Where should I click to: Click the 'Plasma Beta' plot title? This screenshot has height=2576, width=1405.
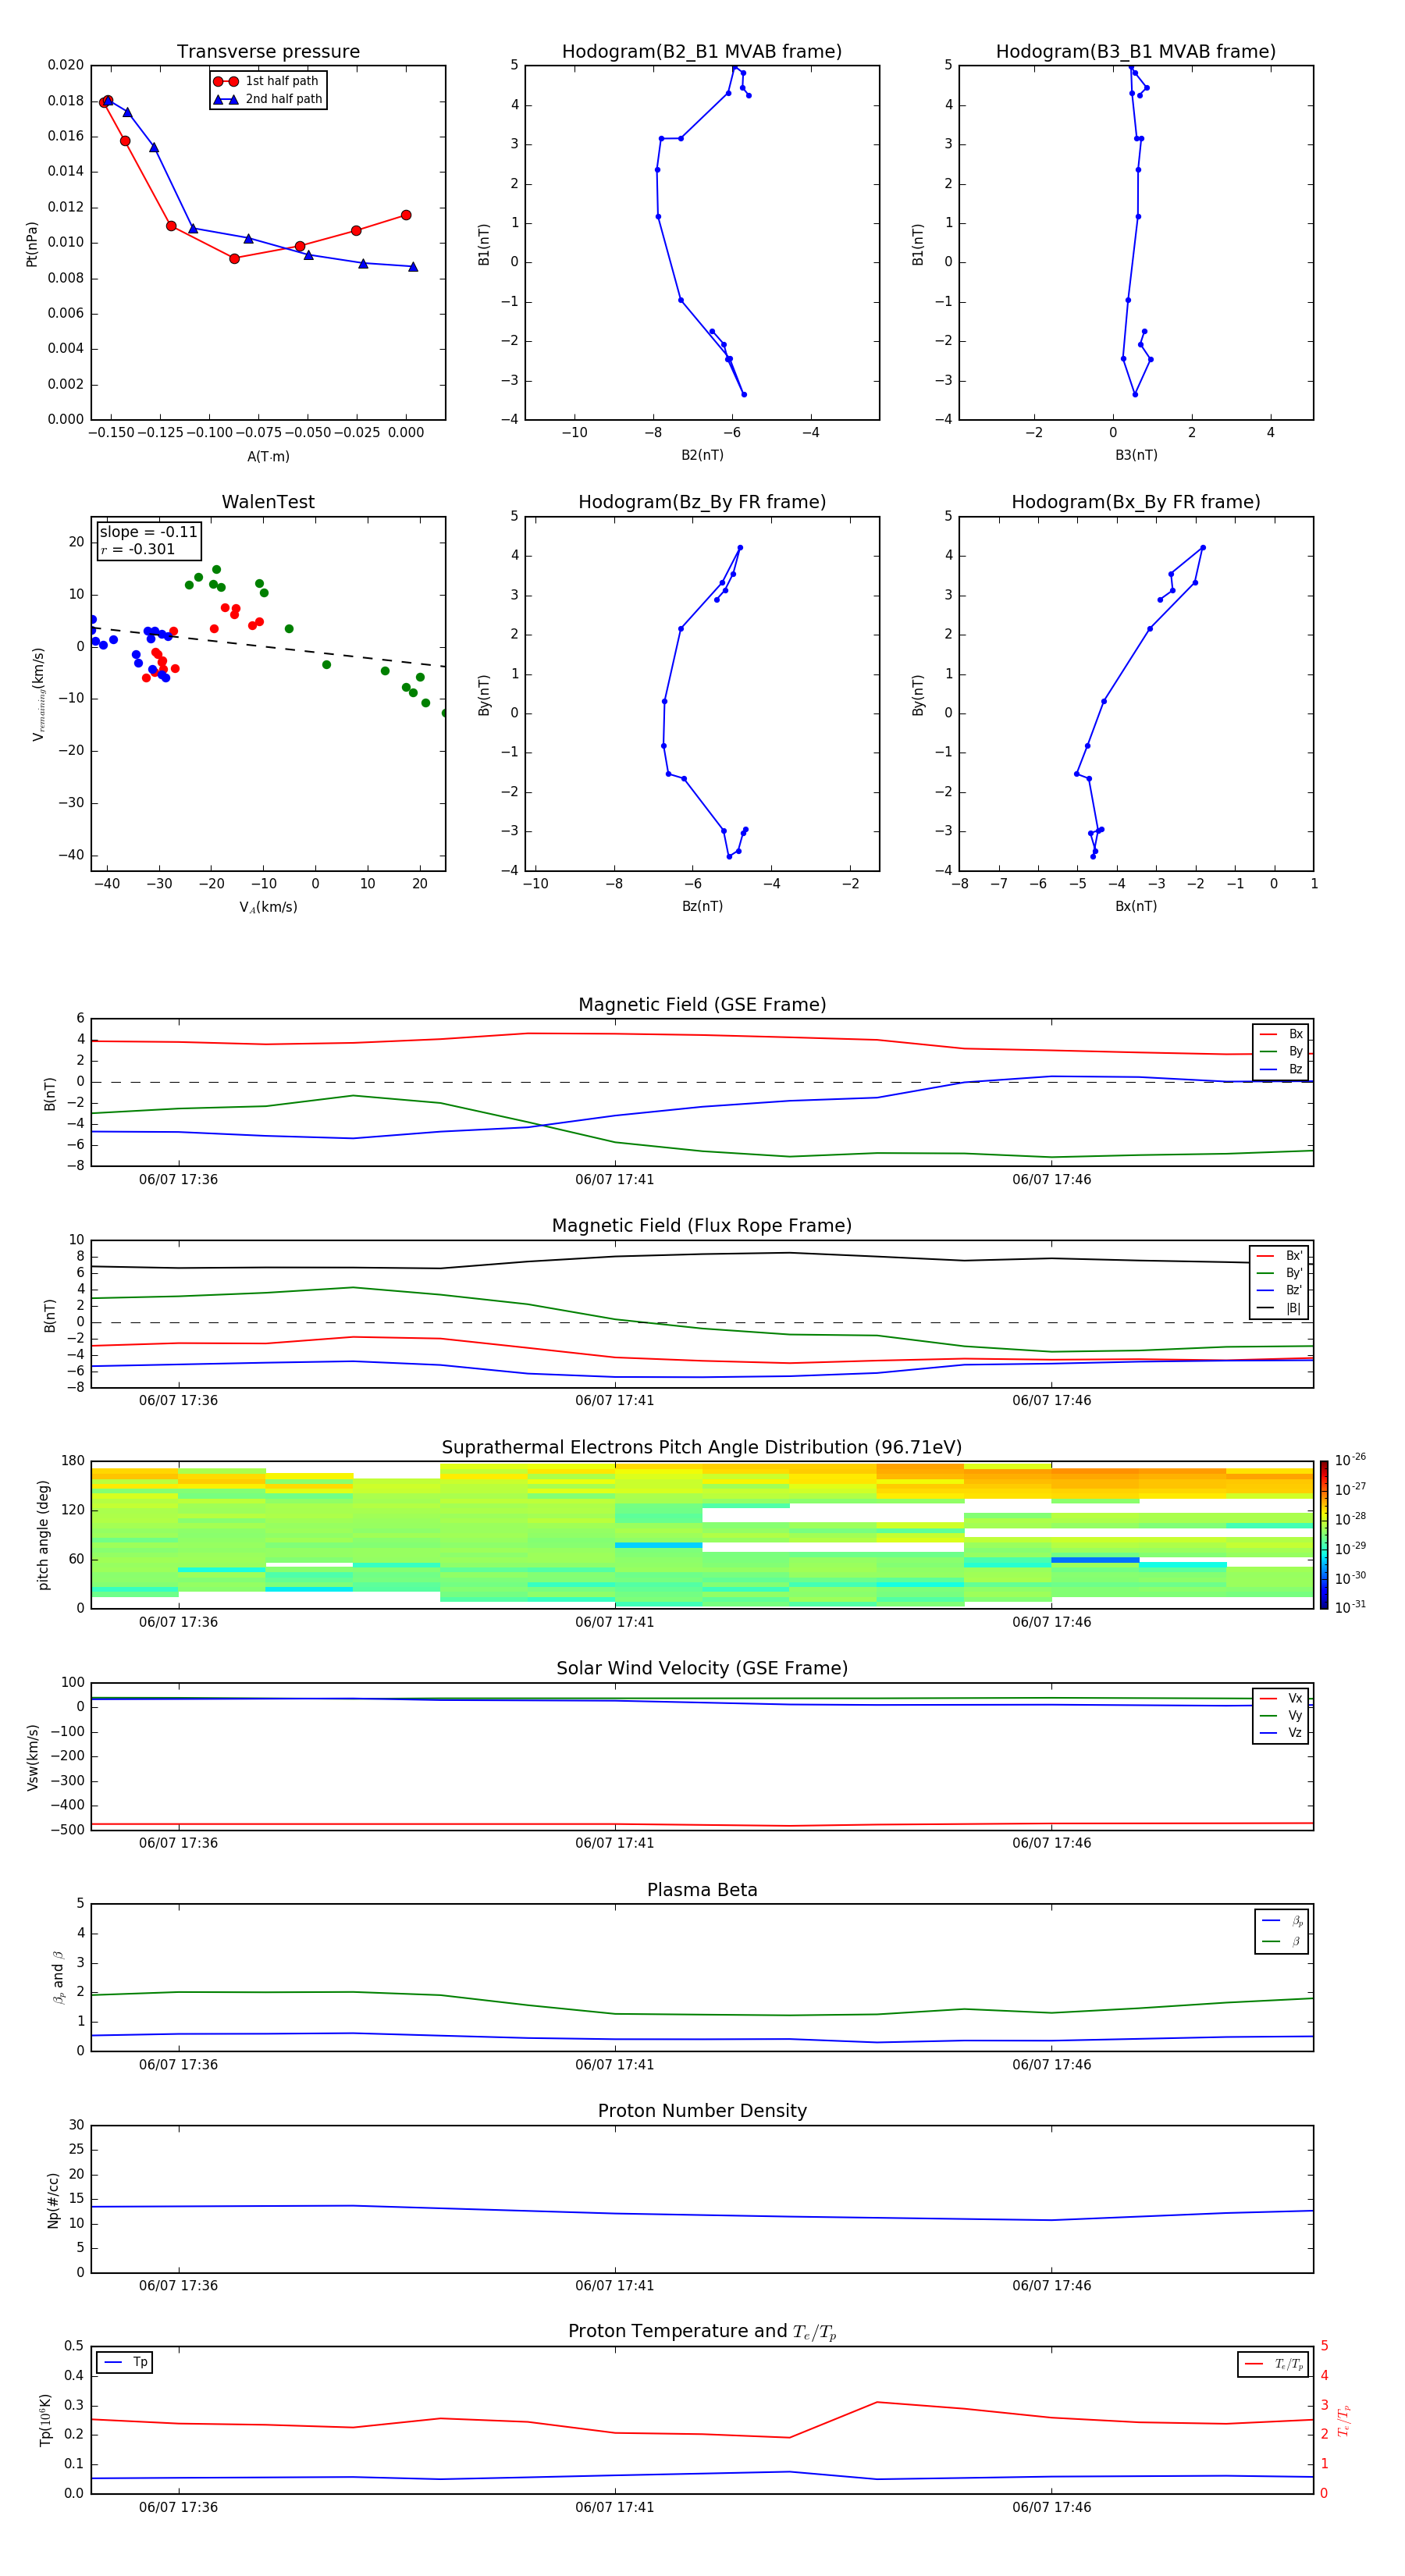(x=702, y=1891)
